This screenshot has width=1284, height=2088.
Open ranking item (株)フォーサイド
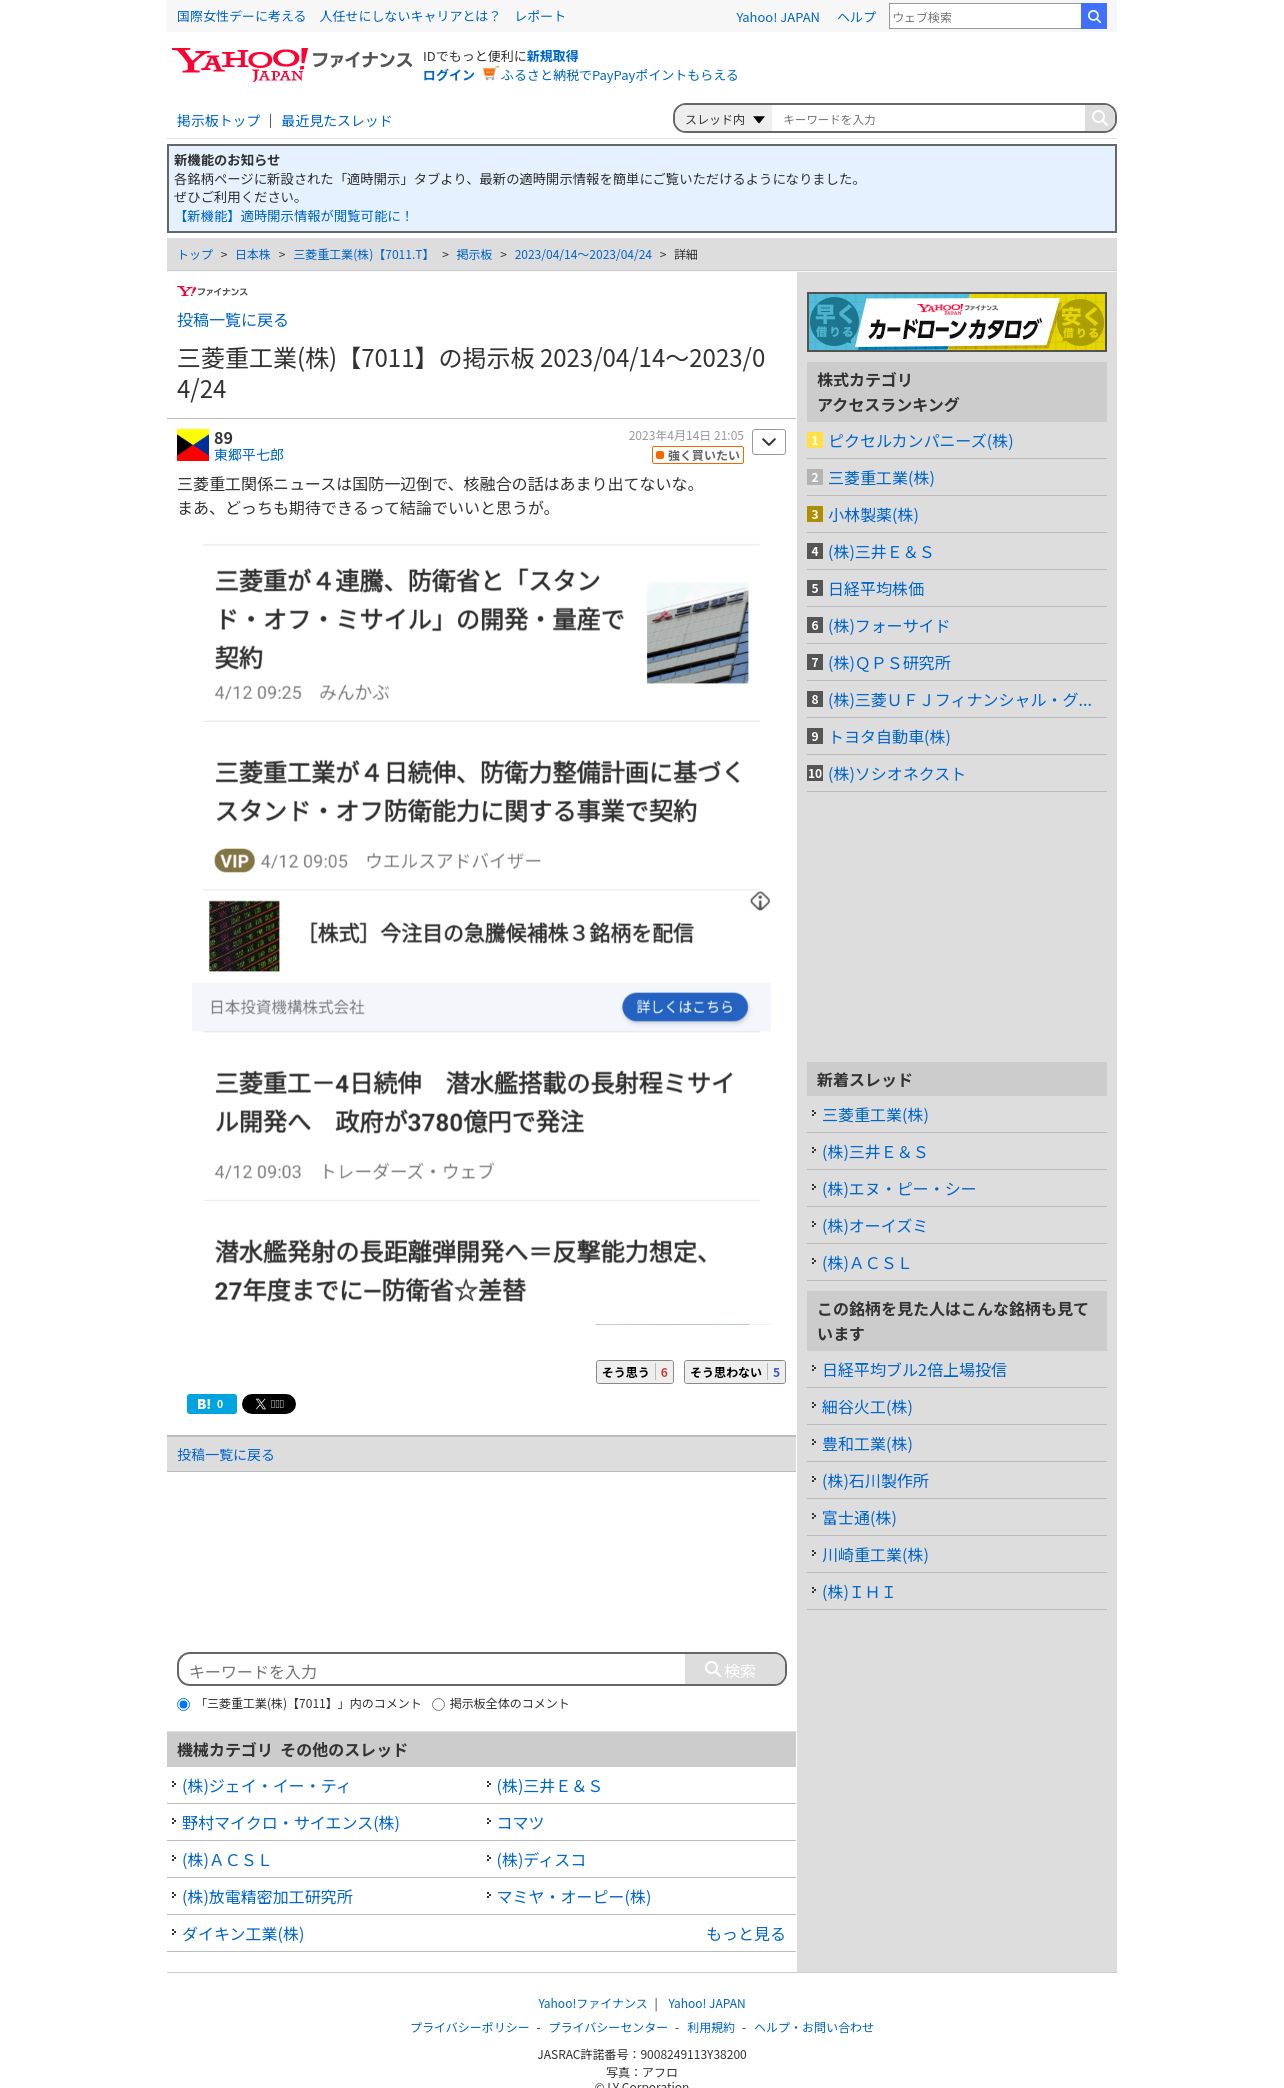[x=889, y=626]
